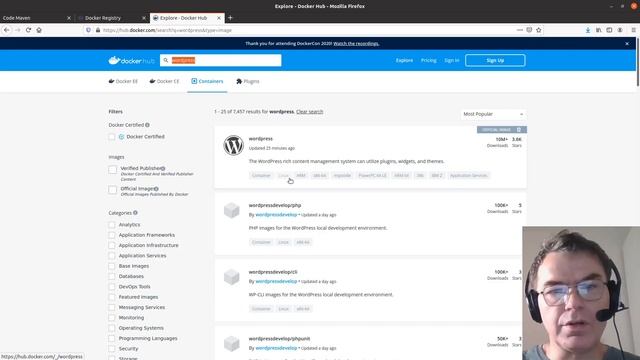Click the wordpressdevelop/php cube image icon
640x360 pixels.
coord(231,210)
